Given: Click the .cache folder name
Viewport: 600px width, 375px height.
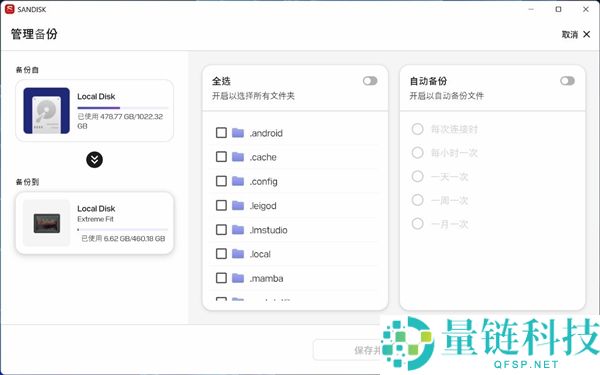Looking at the screenshot, I should pyautogui.click(x=263, y=157).
